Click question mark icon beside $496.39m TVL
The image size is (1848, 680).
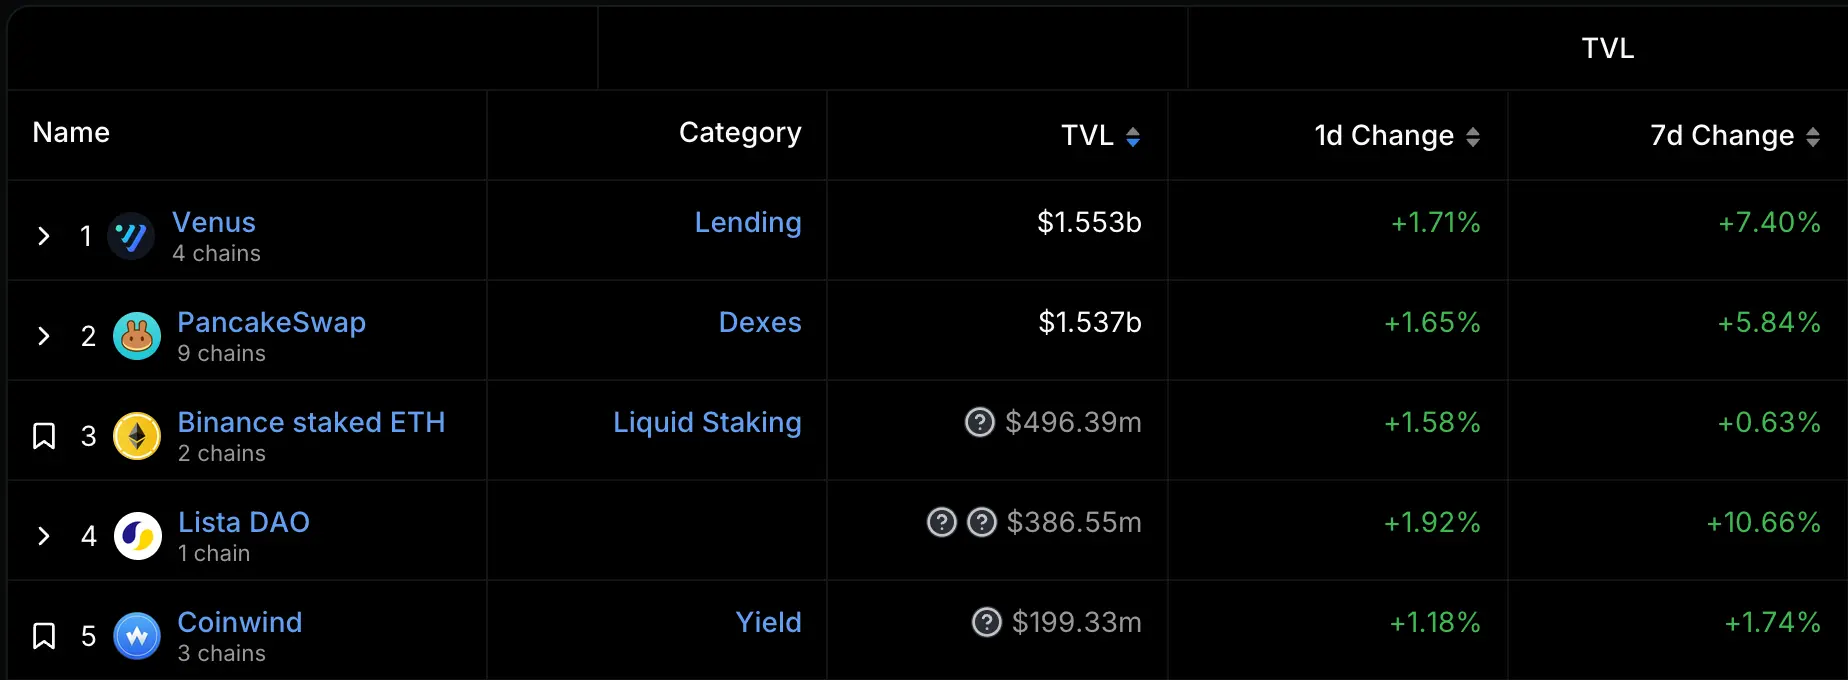click(x=980, y=423)
